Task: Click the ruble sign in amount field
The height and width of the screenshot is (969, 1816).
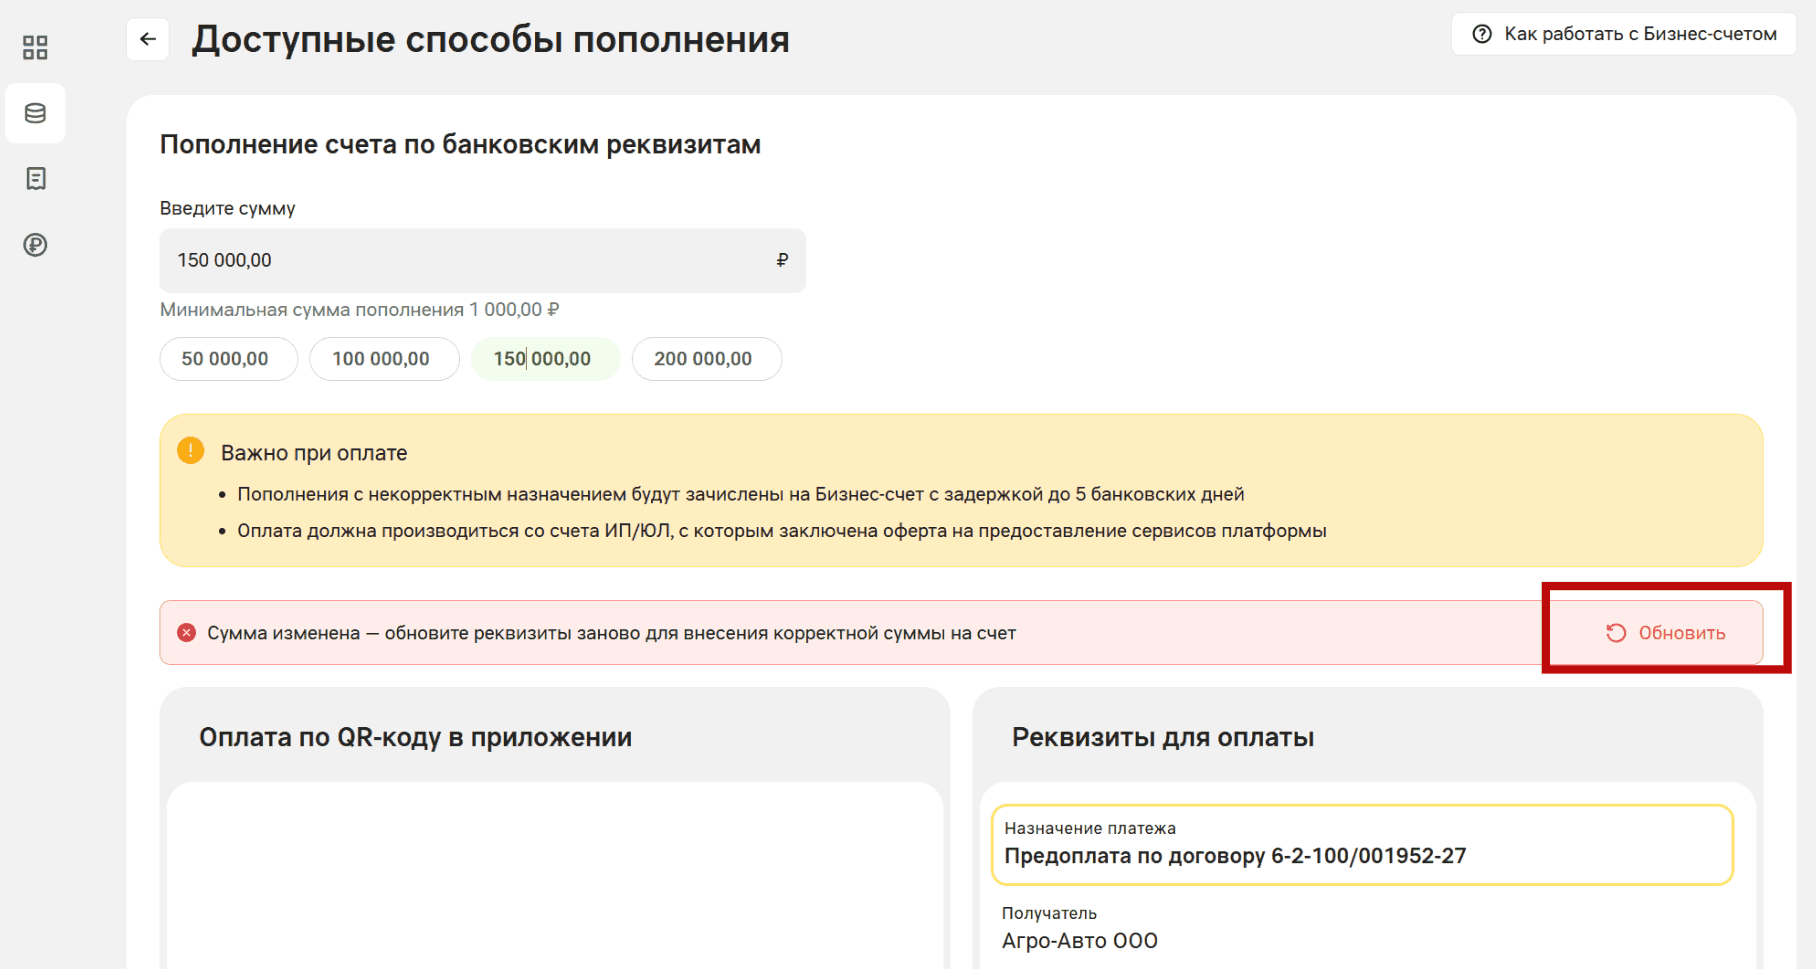Action: 782,260
